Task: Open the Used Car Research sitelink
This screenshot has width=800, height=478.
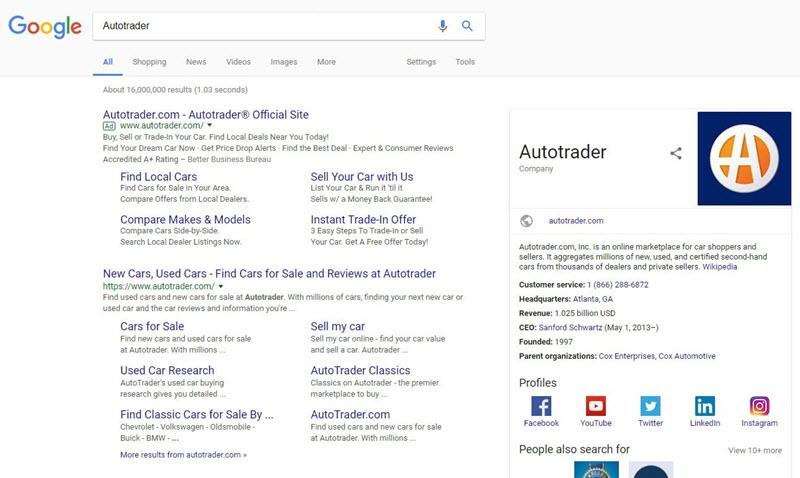Action: tap(167, 370)
